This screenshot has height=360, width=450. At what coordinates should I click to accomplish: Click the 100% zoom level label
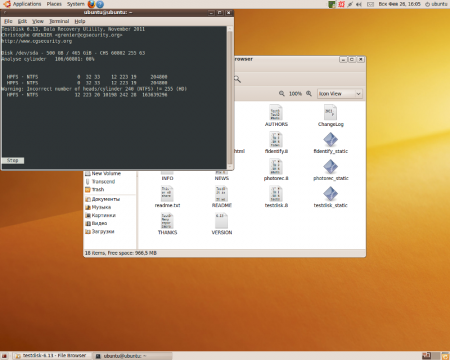click(x=295, y=94)
